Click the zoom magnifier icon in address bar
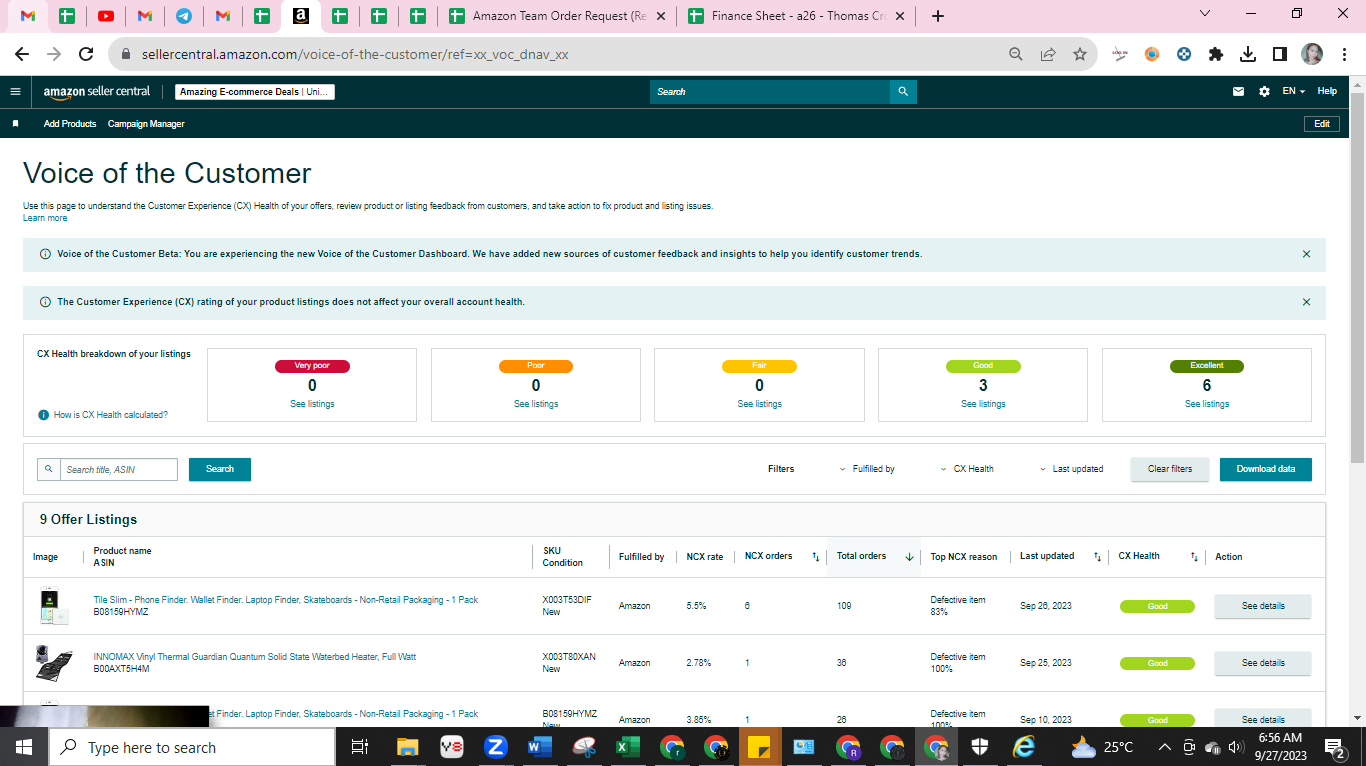 (x=1016, y=54)
